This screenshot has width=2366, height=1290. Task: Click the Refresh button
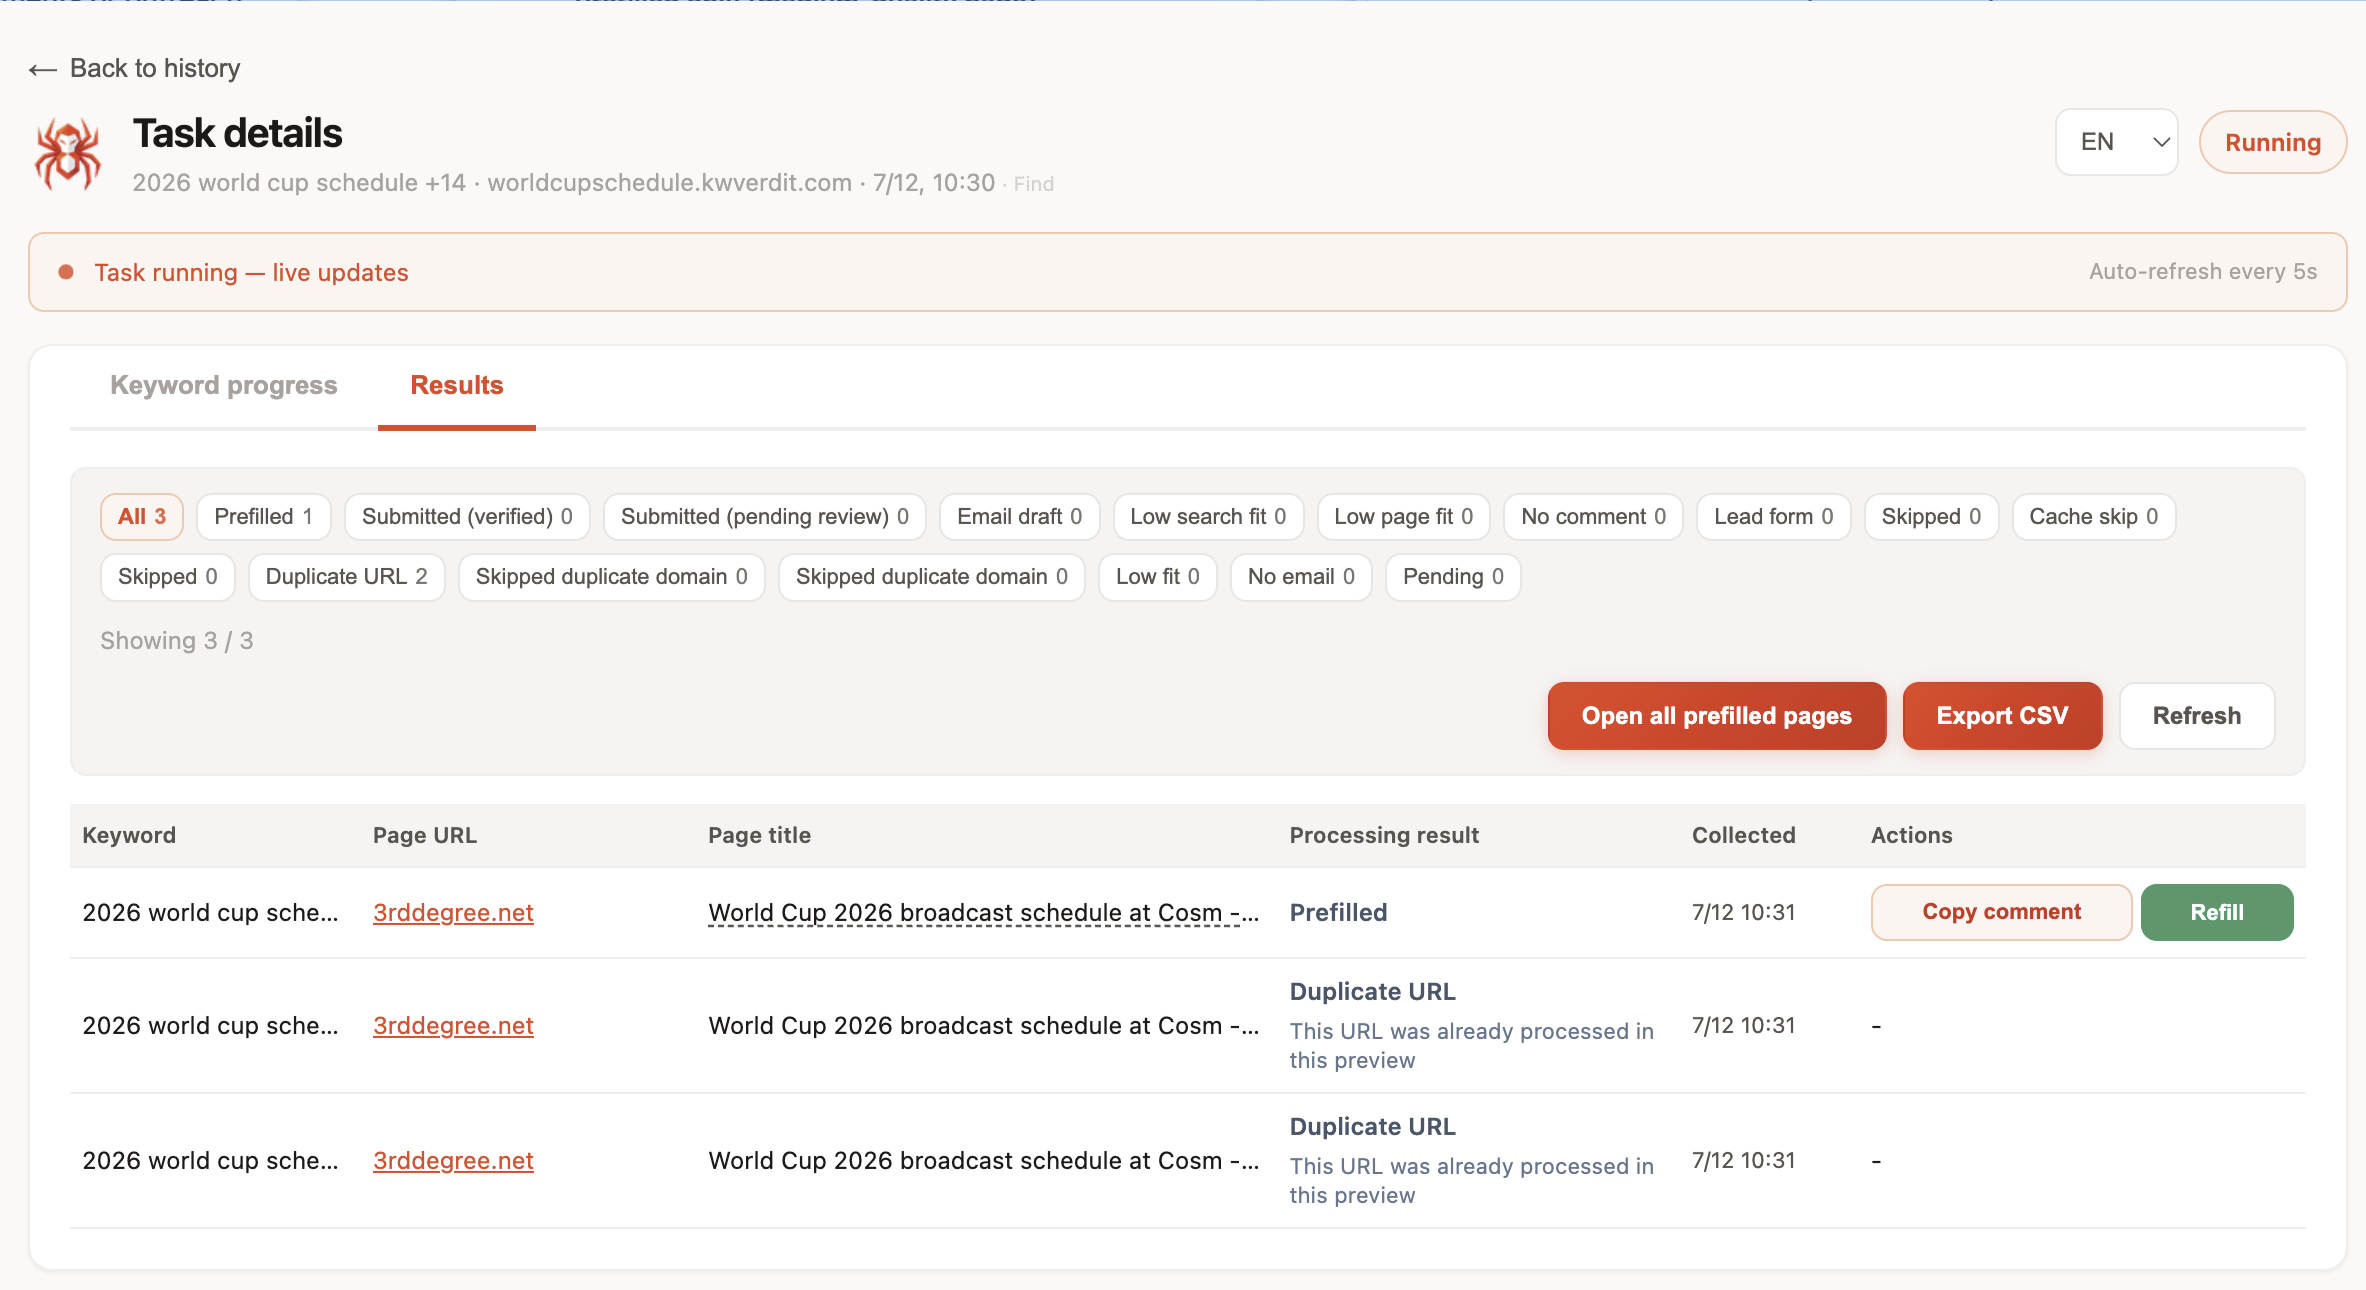coord(2197,716)
